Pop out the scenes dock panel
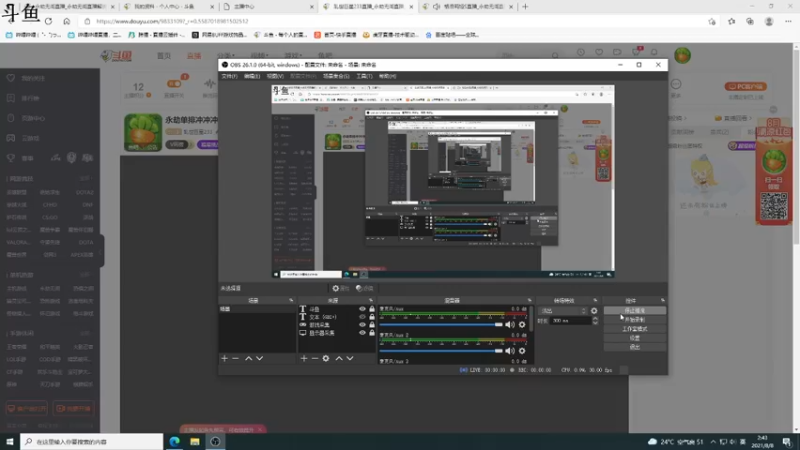 click(291, 300)
